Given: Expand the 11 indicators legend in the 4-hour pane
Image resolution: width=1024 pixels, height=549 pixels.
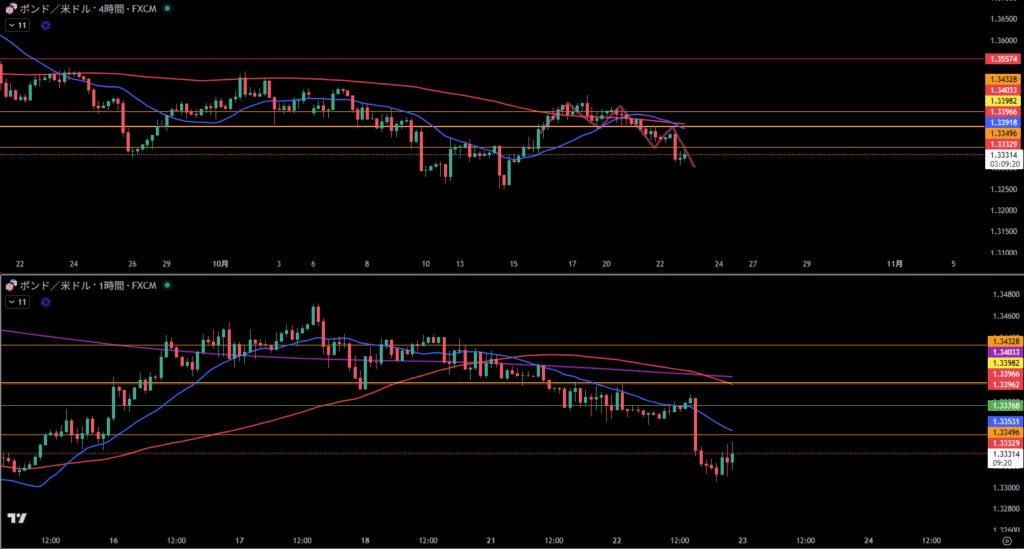Looking at the screenshot, I should [17, 24].
